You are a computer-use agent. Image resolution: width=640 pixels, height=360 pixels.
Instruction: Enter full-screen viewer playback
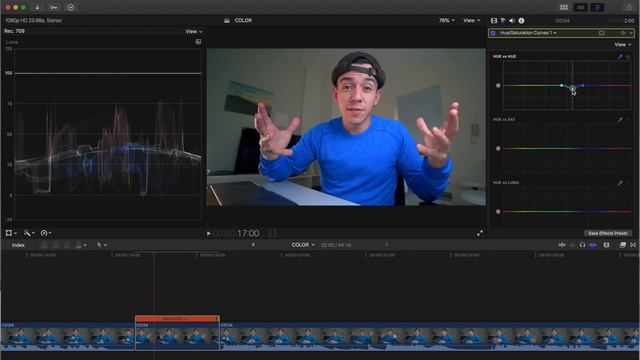tap(480, 233)
